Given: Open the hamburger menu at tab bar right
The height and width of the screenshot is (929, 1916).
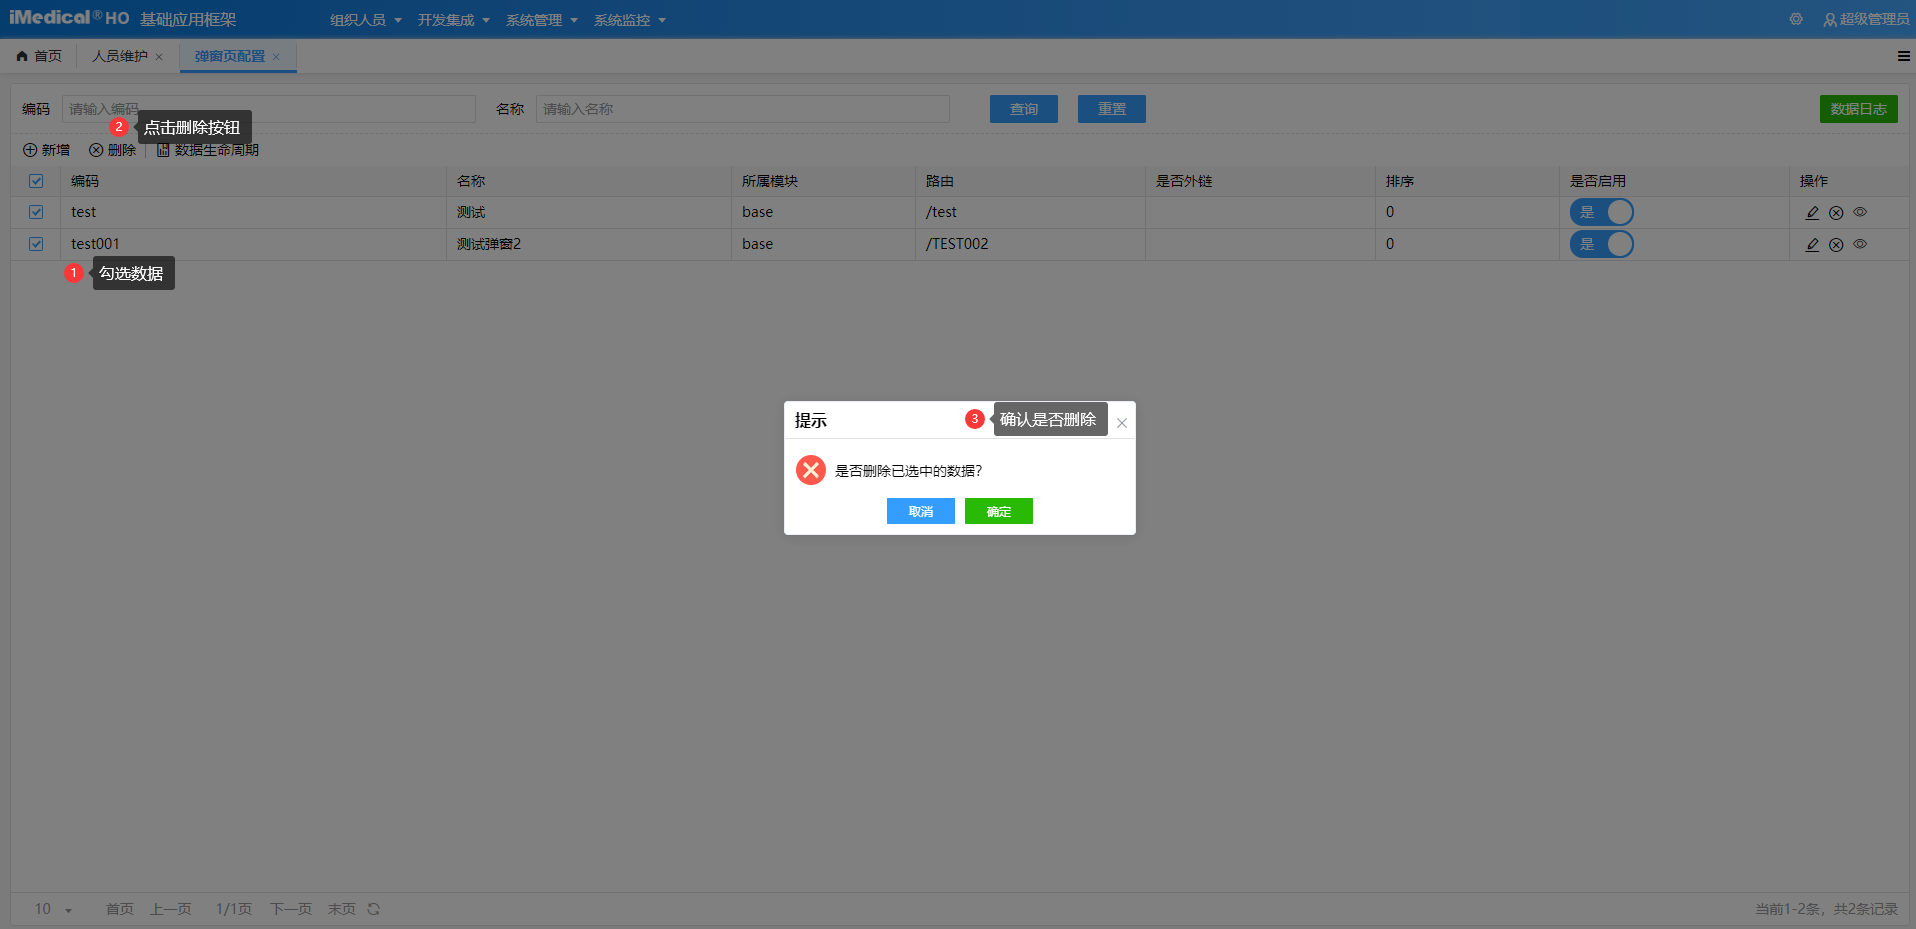Looking at the screenshot, I should pyautogui.click(x=1903, y=56).
